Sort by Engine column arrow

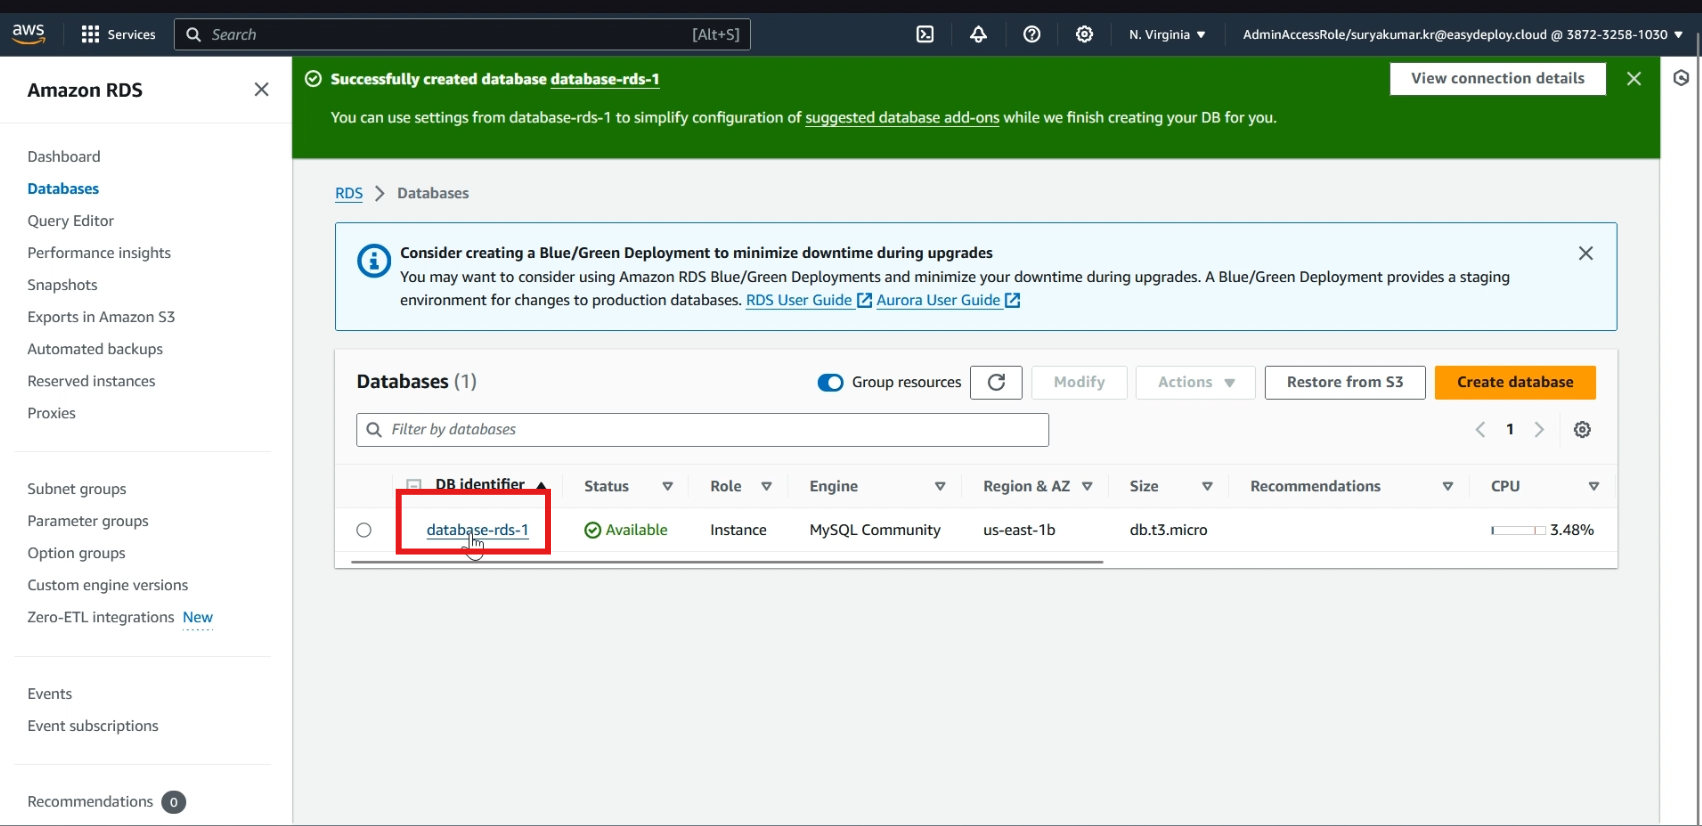(x=940, y=486)
